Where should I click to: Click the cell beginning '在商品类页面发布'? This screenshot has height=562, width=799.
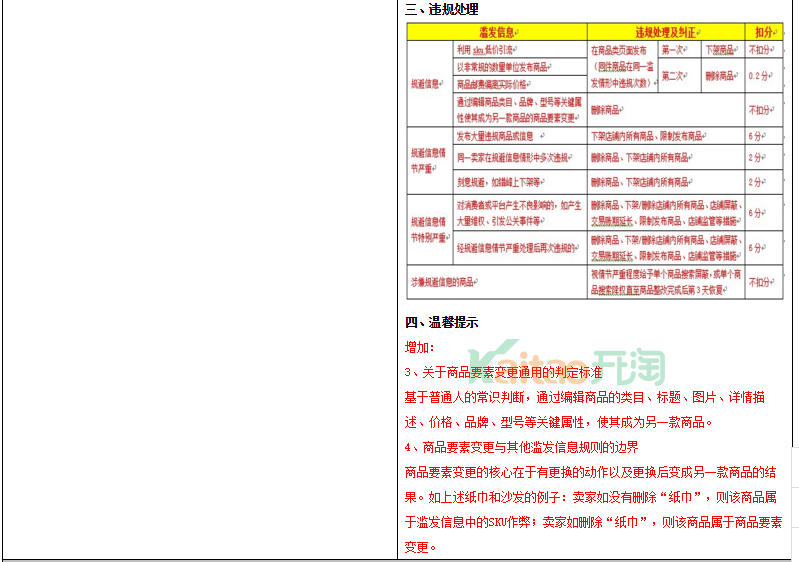623,67
